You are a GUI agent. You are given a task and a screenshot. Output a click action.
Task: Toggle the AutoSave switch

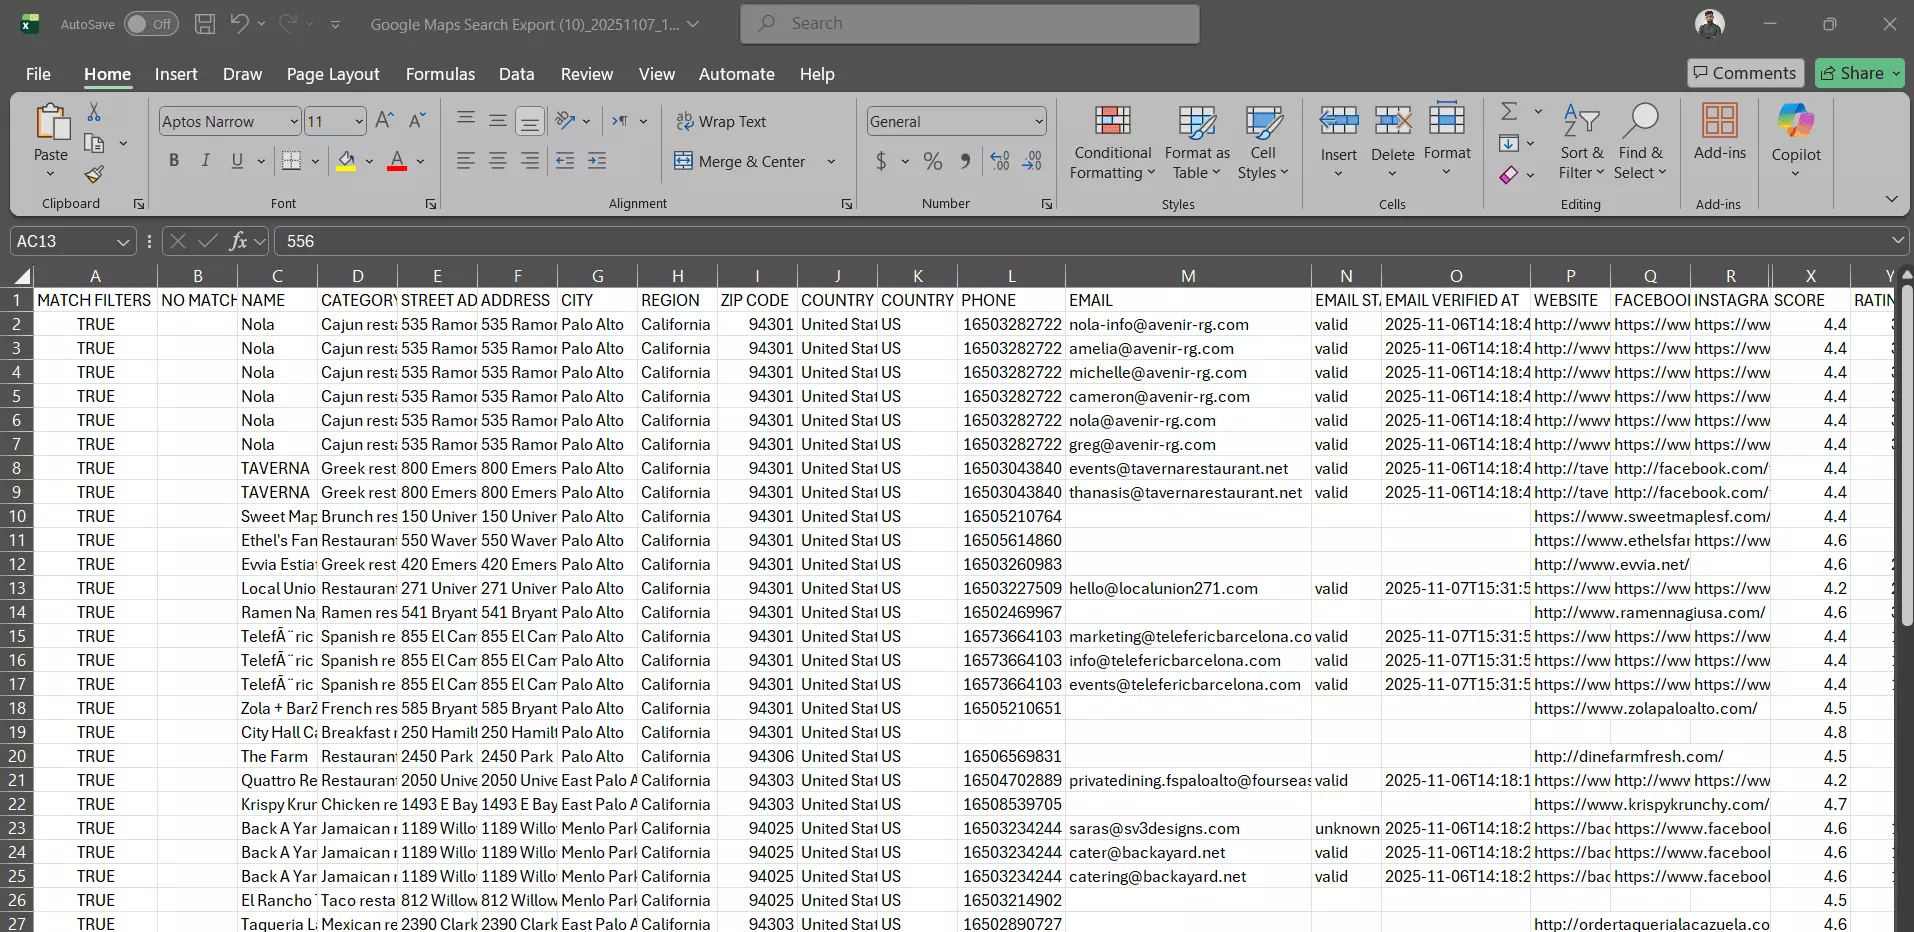(x=151, y=24)
